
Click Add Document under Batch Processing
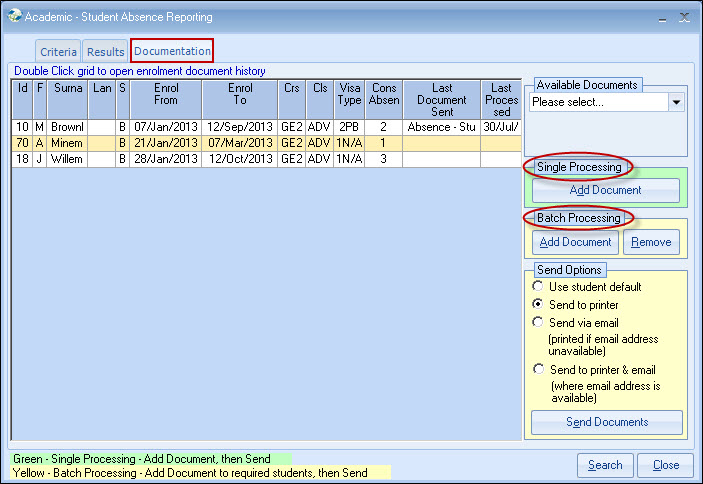tap(575, 242)
